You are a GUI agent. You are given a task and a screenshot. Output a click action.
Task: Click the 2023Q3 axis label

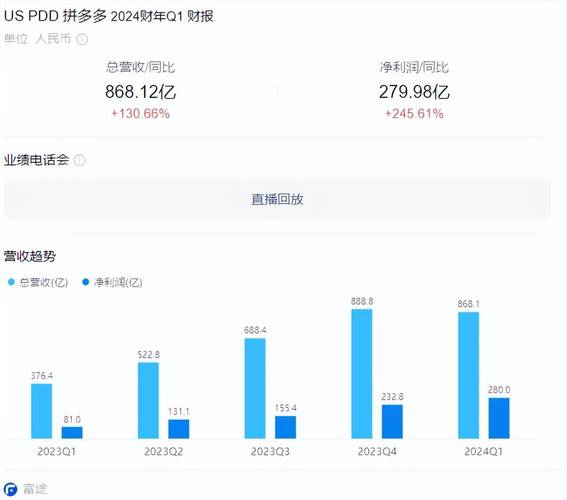click(270, 452)
